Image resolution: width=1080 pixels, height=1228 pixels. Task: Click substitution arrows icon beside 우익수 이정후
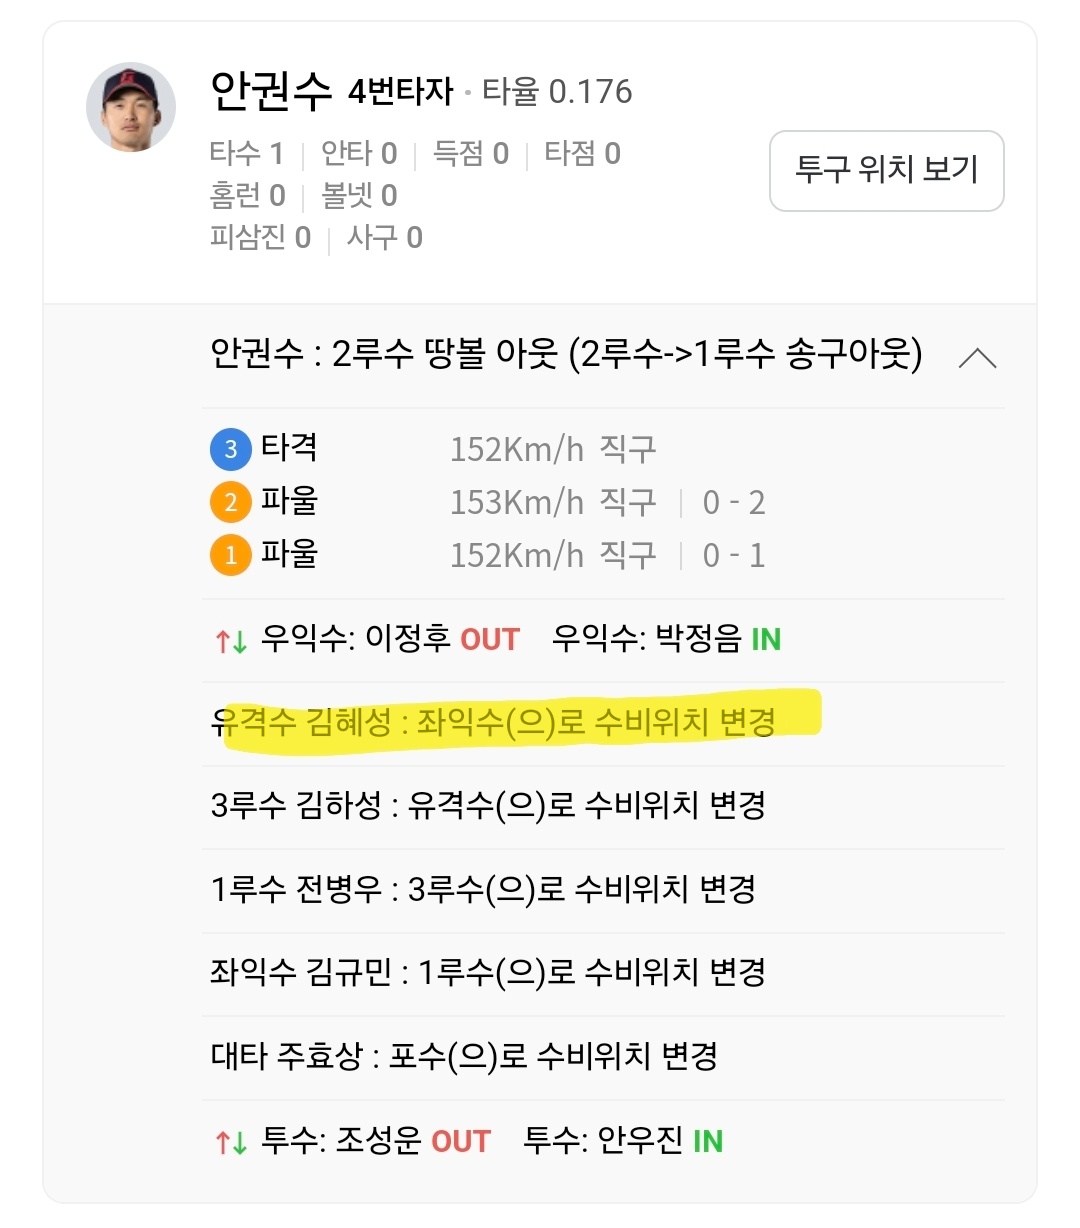tap(231, 641)
